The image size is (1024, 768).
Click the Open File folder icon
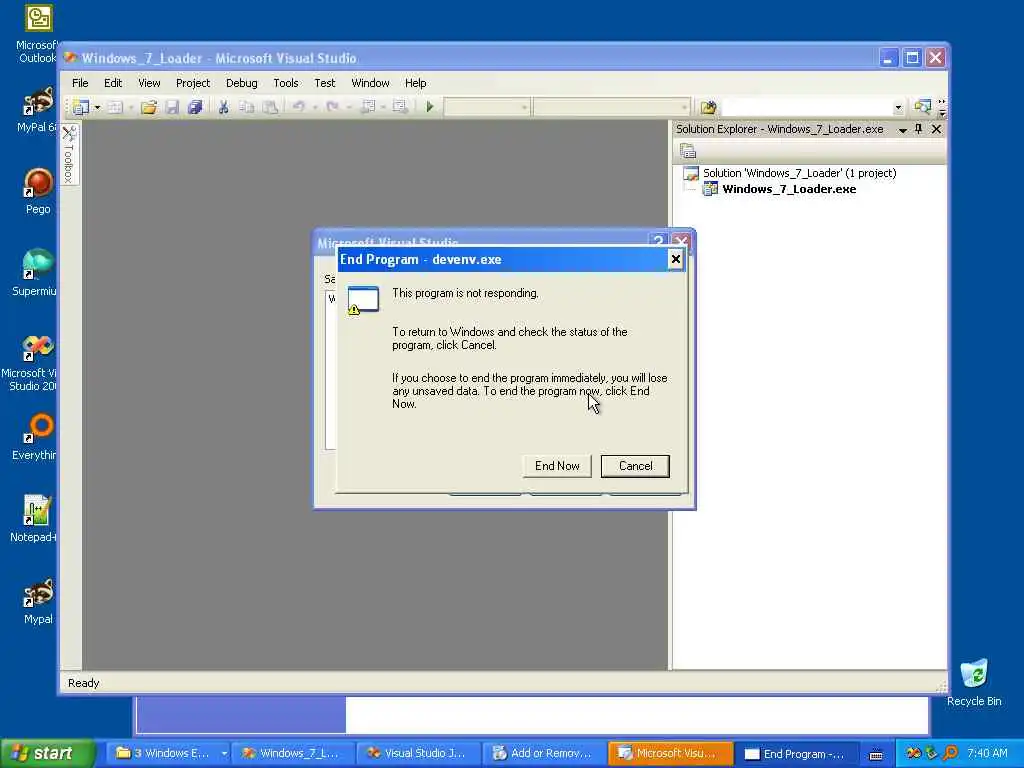point(149,107)
